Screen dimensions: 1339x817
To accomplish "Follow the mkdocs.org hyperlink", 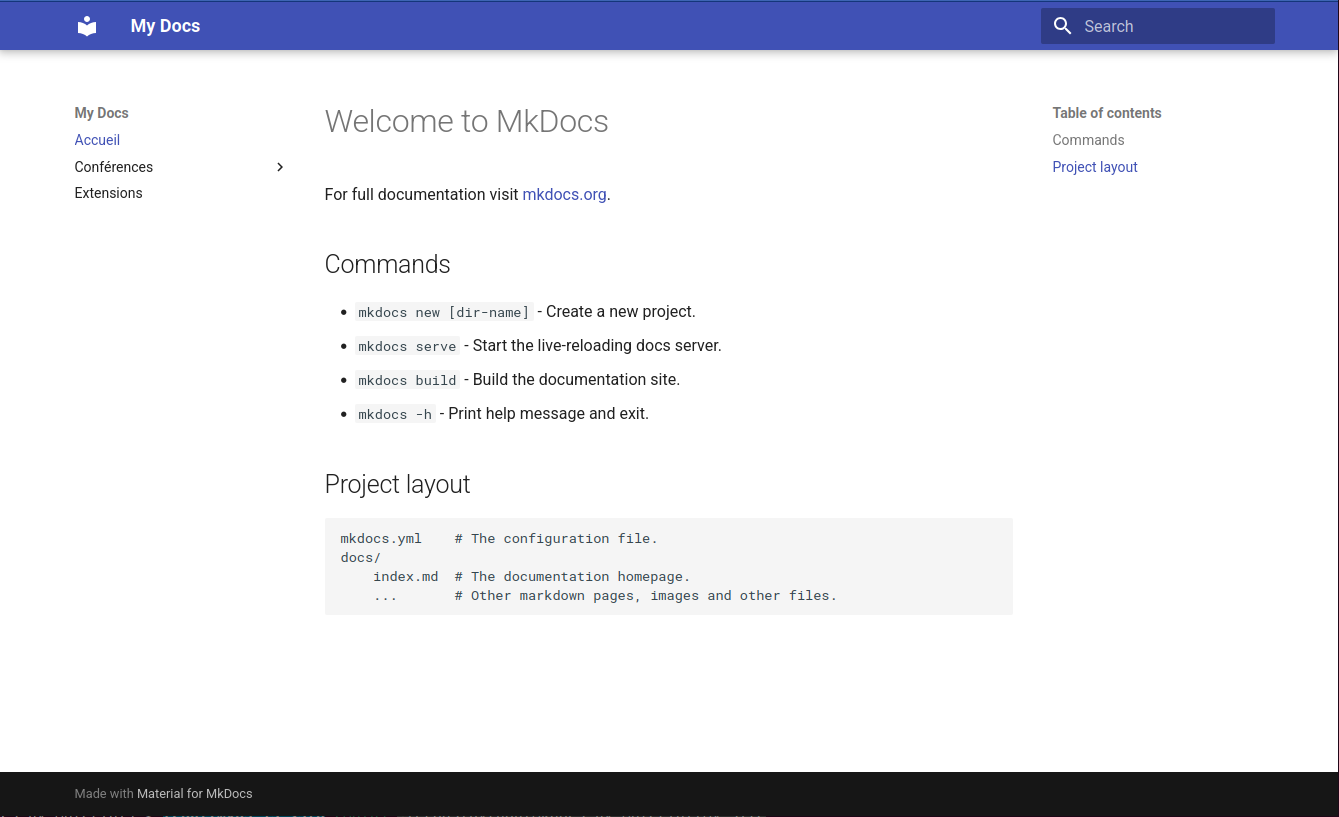I will [x=564, y=194].
